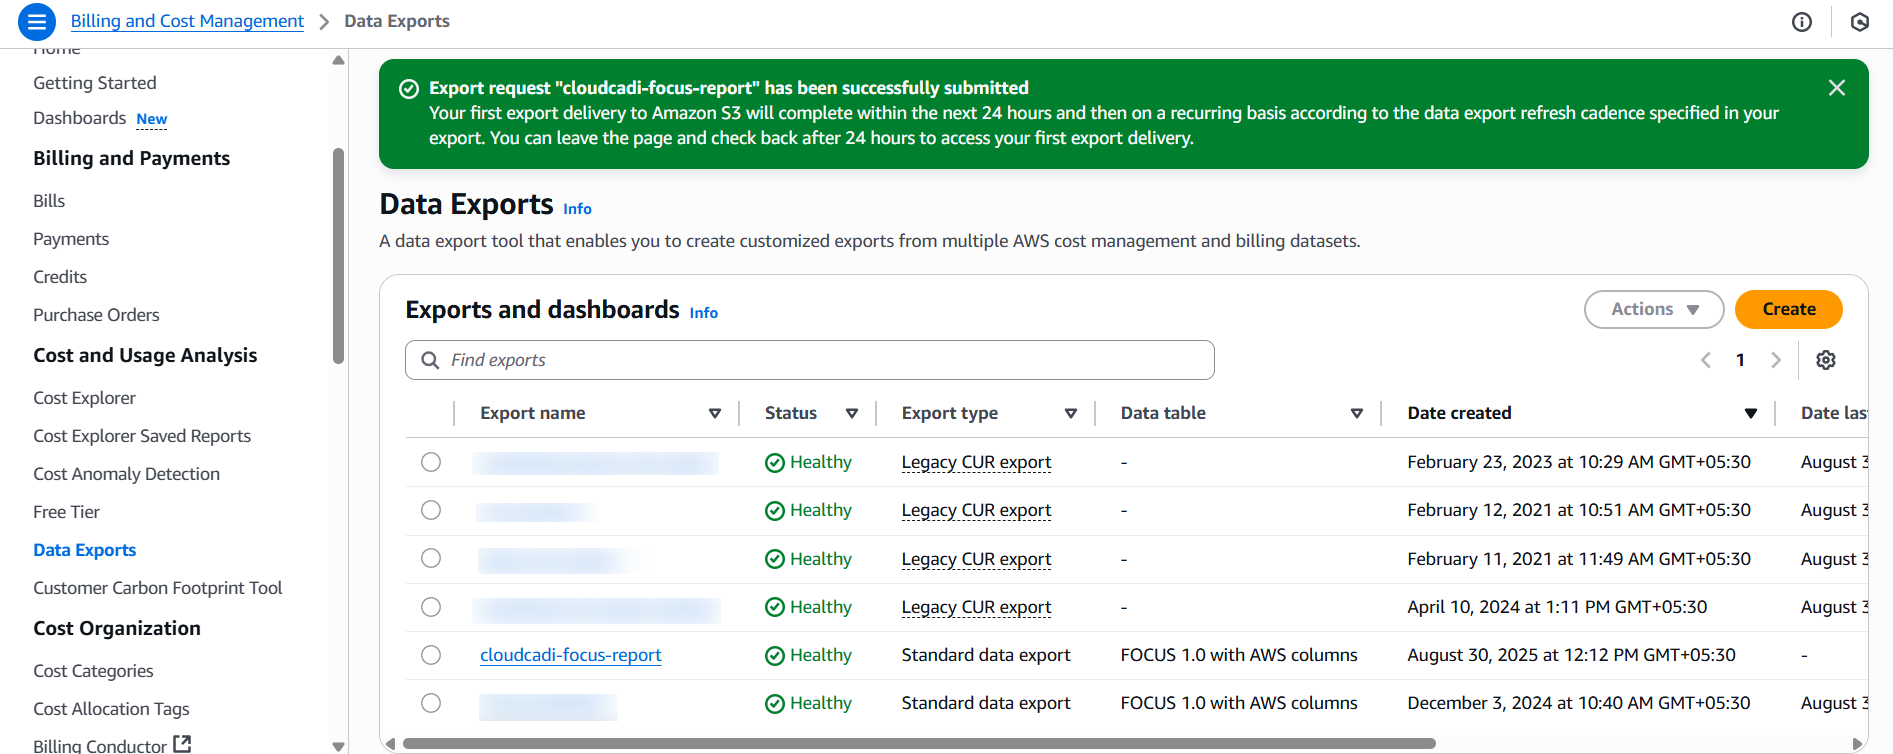This screenshot has width=1893, height=754.
Task: Navigate to Cost Anomaly Detection in the sidebar
Action: (x=126, y=474)
